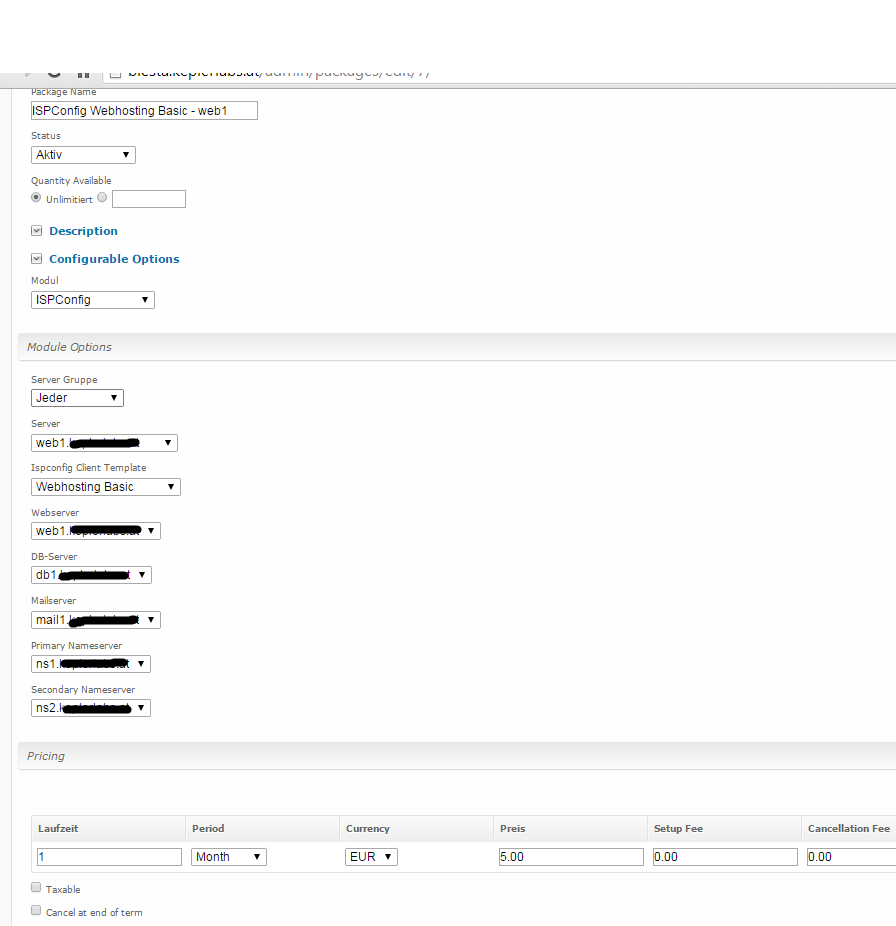Toggle the Configurable Options expander icon
Image resolution: width=896 pixels, height=926 pixels.
coord(37,259)
